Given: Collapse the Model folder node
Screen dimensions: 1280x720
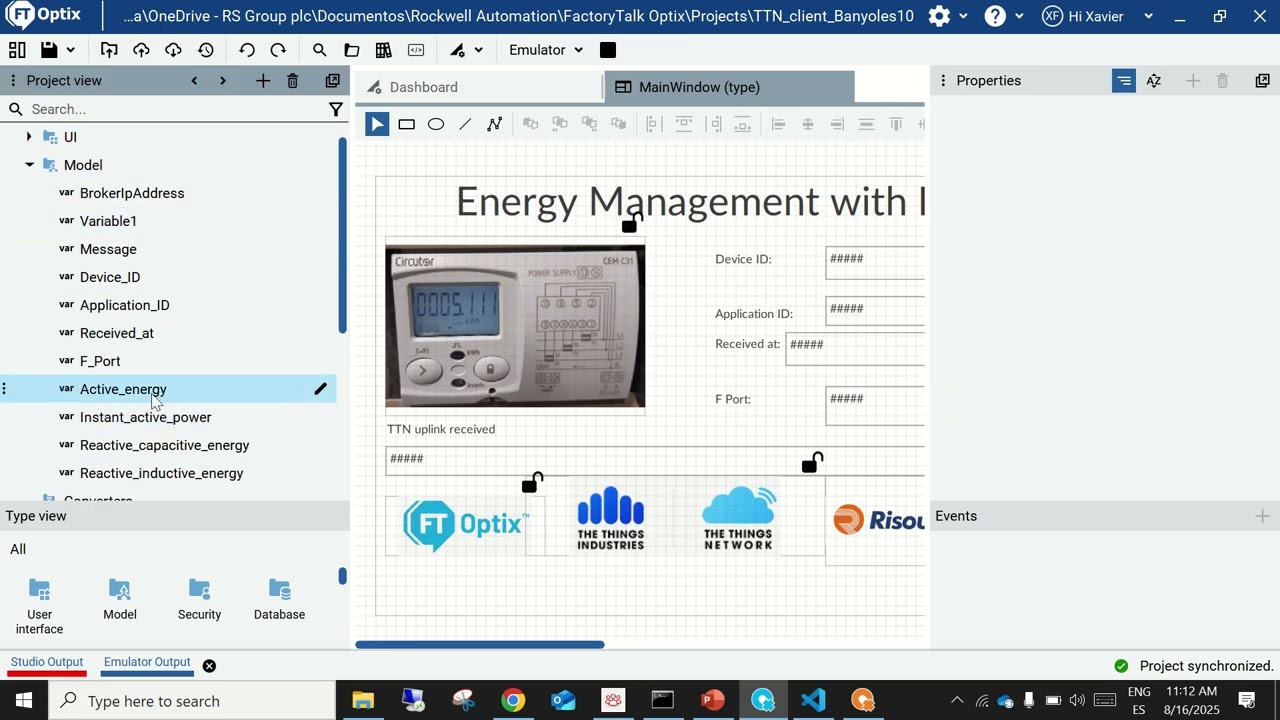Looking at the screenshot, I should (x=29, y=165).
